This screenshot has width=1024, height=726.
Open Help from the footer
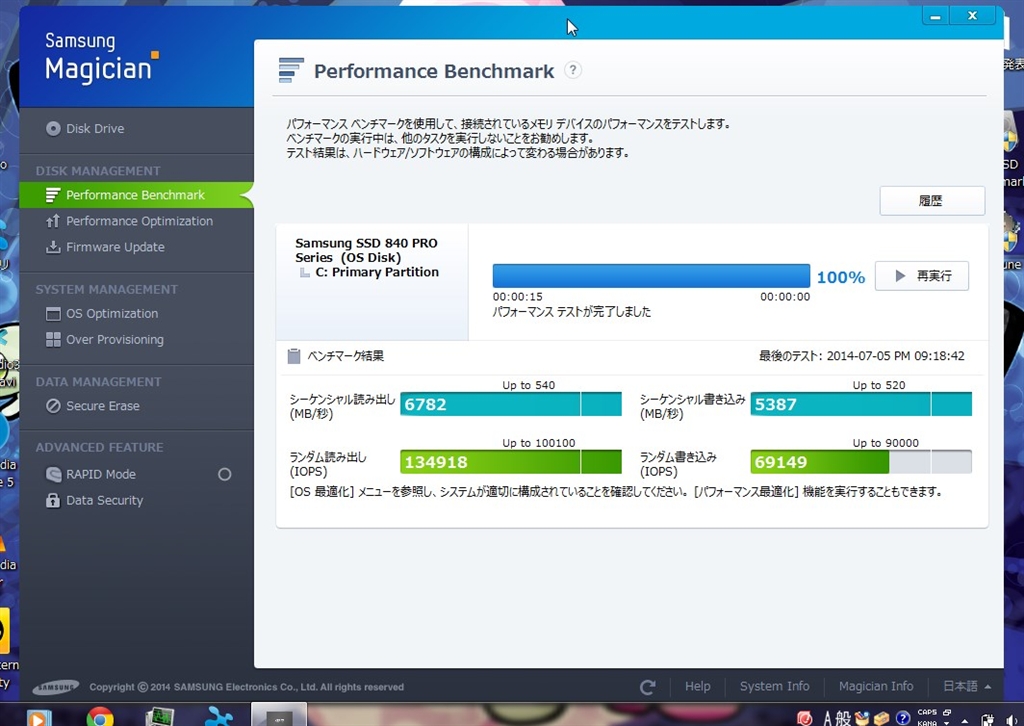[697, 686]
